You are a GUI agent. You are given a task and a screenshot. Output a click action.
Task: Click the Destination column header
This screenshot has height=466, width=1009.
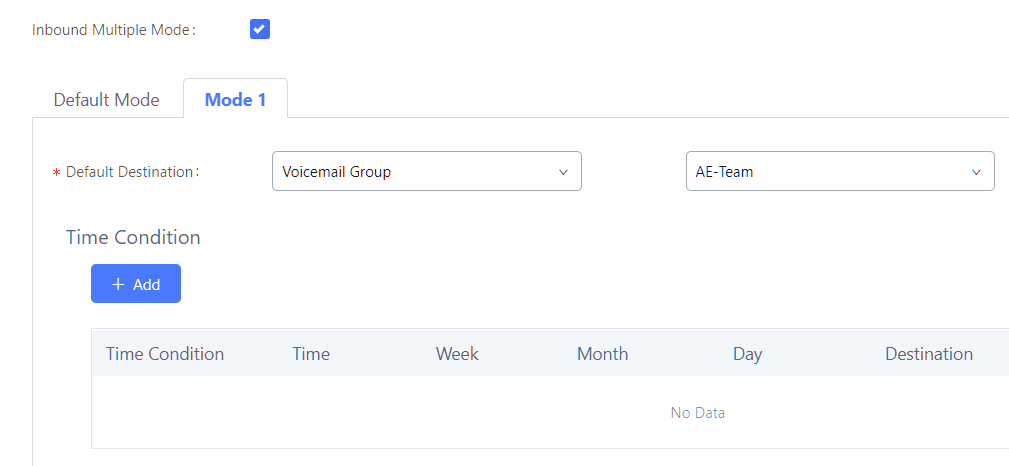(x=928, y=353)
